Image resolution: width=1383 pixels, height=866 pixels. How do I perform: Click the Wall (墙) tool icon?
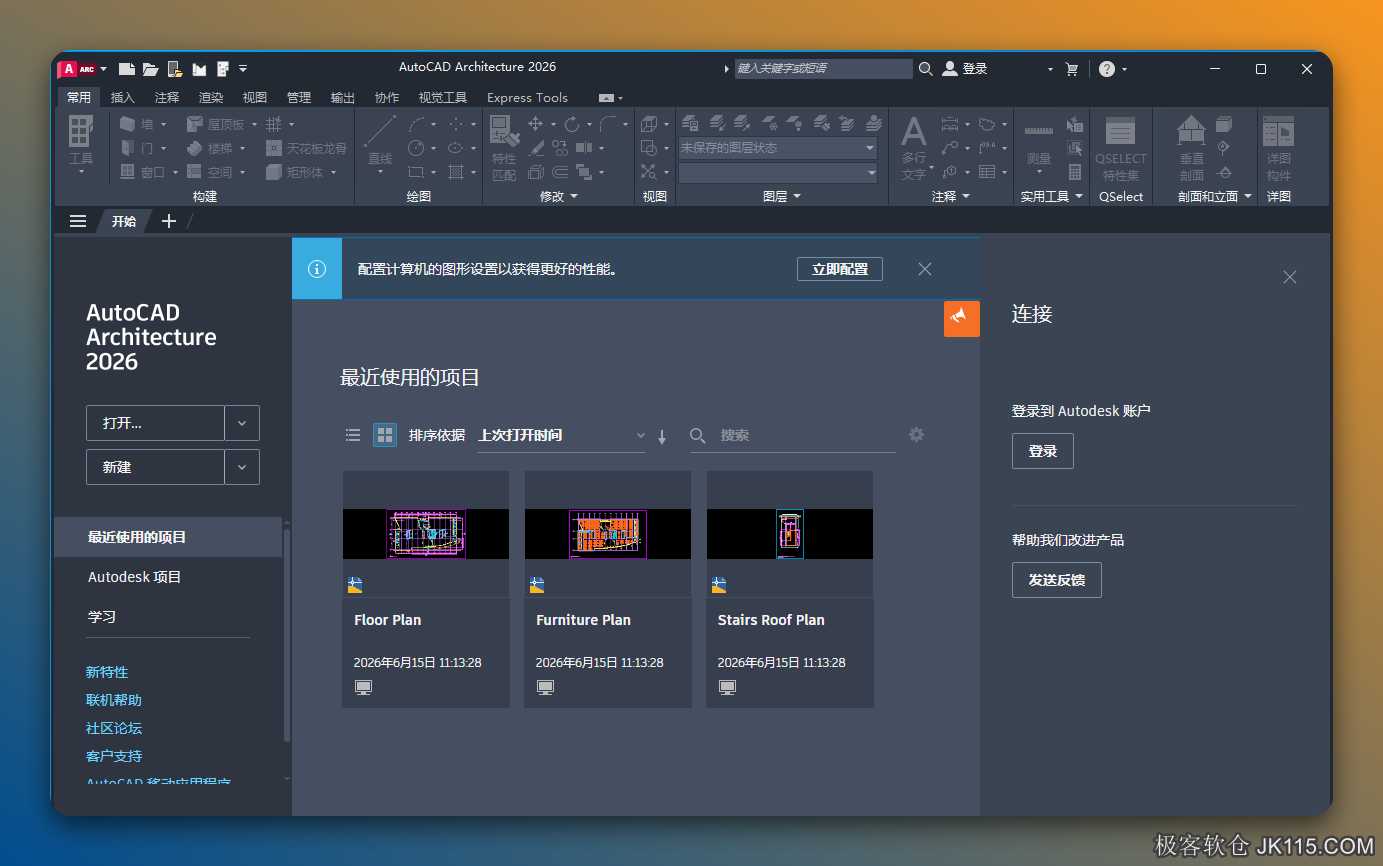[x=128, y=124]
